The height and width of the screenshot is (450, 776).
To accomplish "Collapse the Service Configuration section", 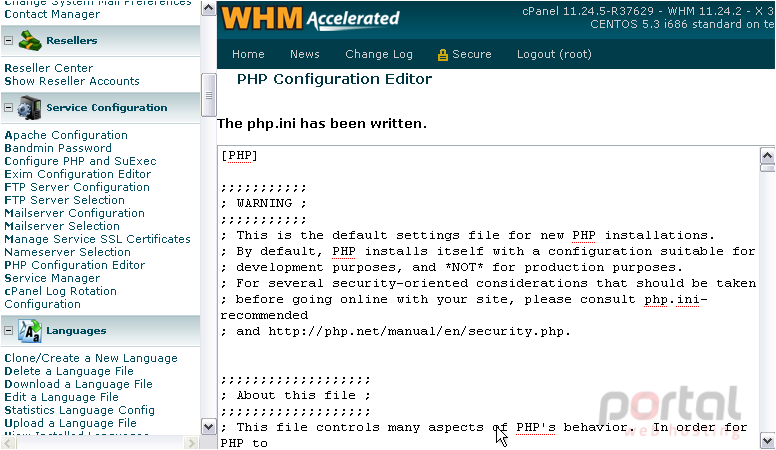I will click(x=8, y=107).
